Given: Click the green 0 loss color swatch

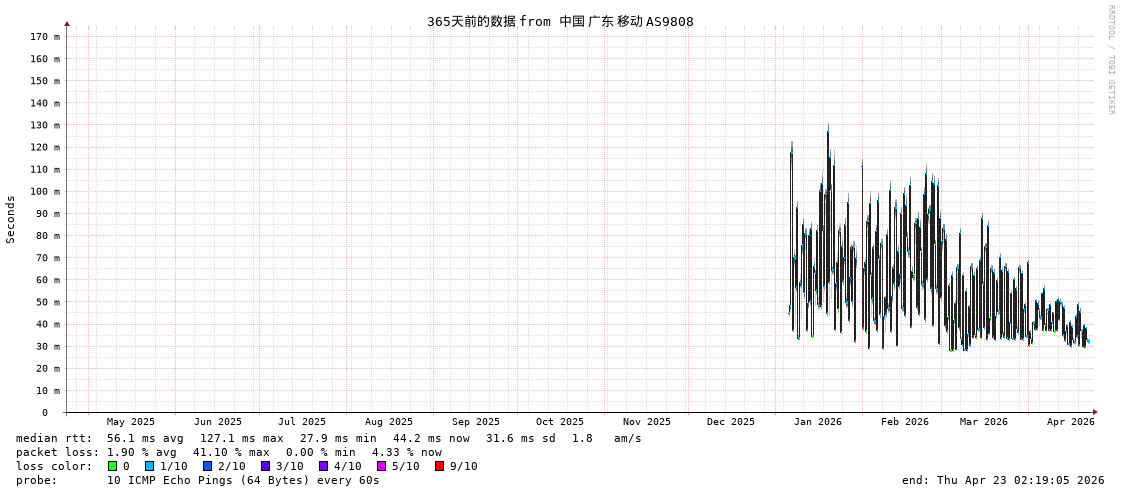Looking at the screenshot, I should (x=113, y=466).
